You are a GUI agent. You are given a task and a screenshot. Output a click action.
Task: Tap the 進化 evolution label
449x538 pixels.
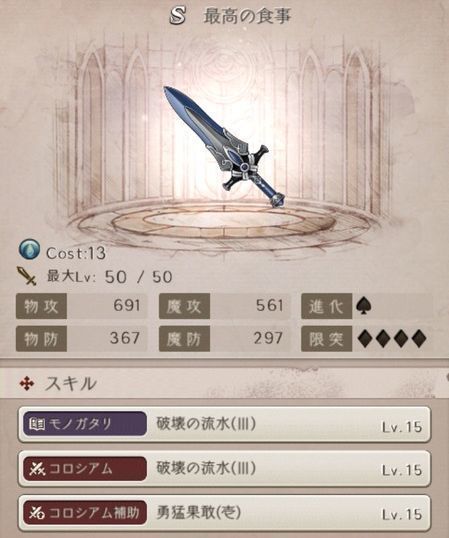(326, 306)
